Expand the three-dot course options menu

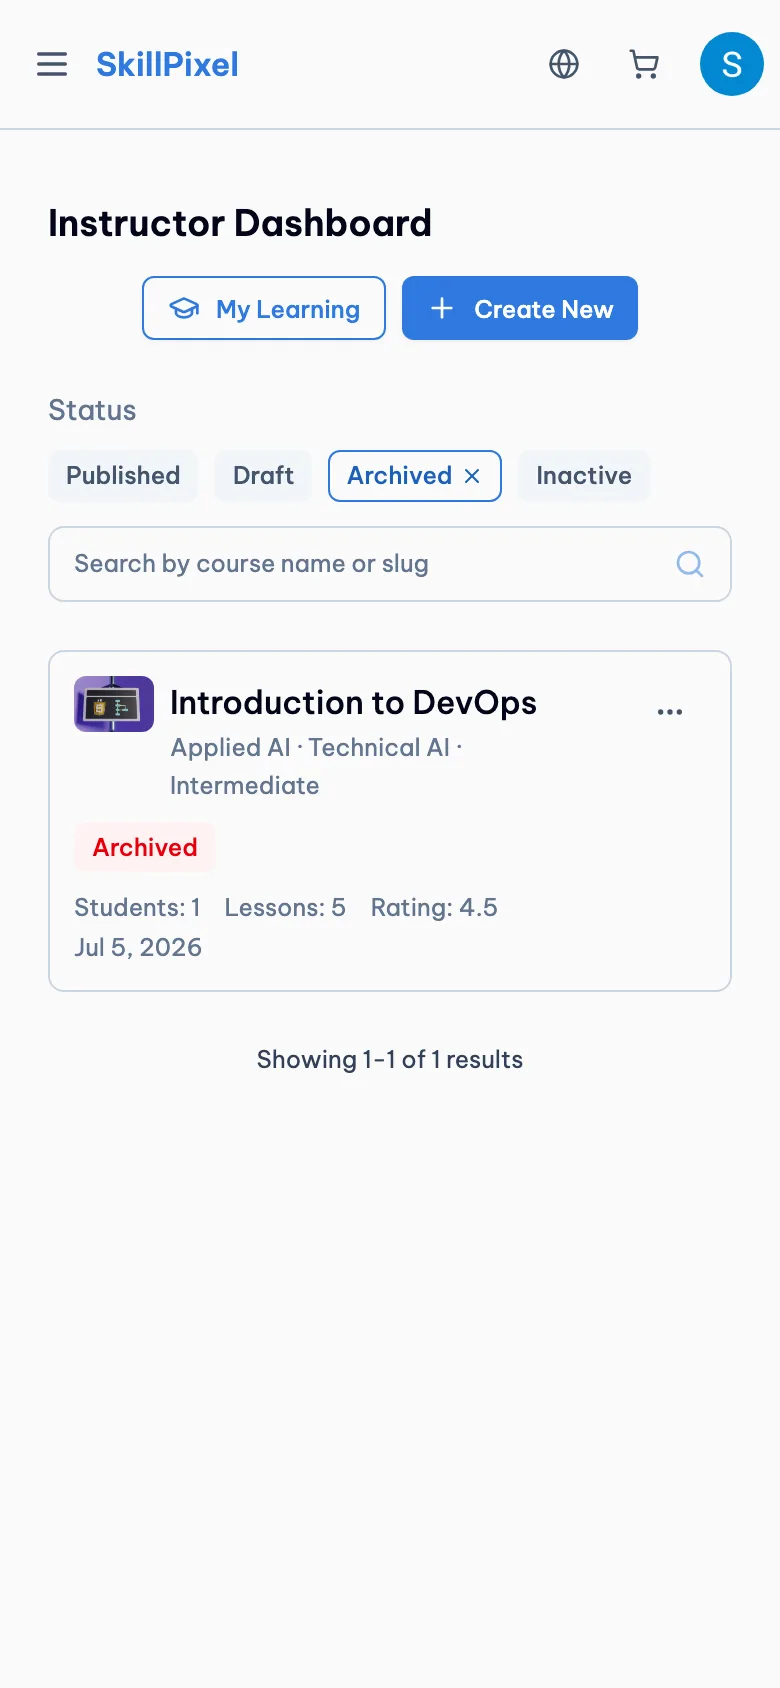coord(670,712)
